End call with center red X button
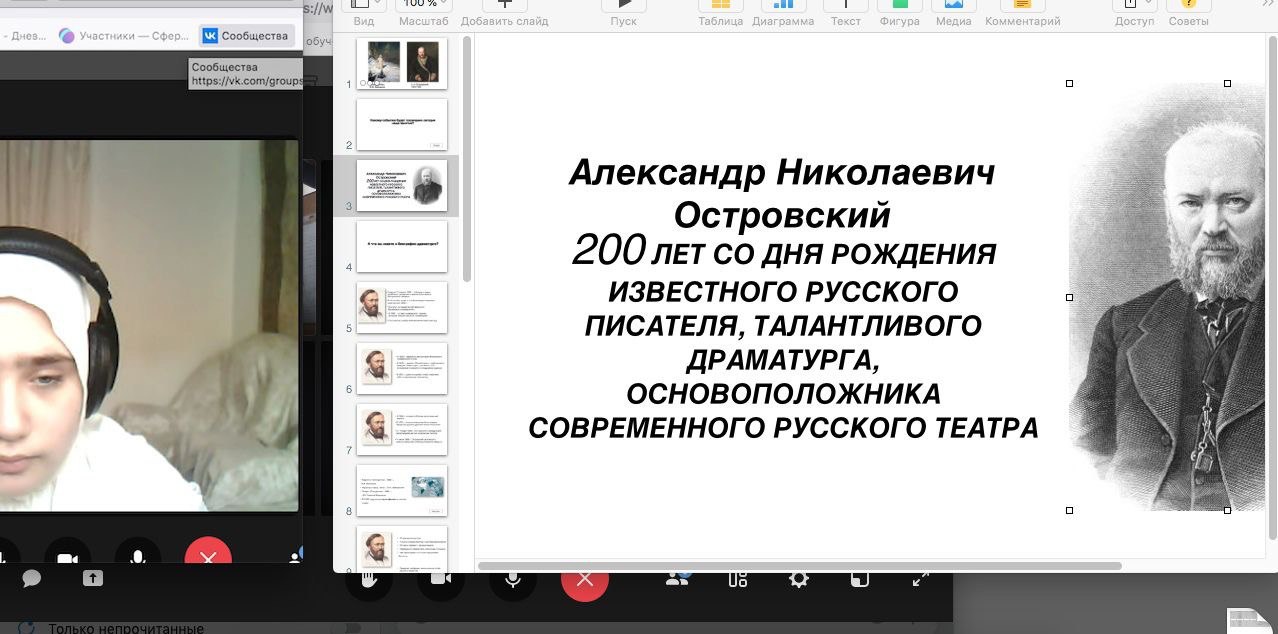1278x634 pixels. point(585,578)
